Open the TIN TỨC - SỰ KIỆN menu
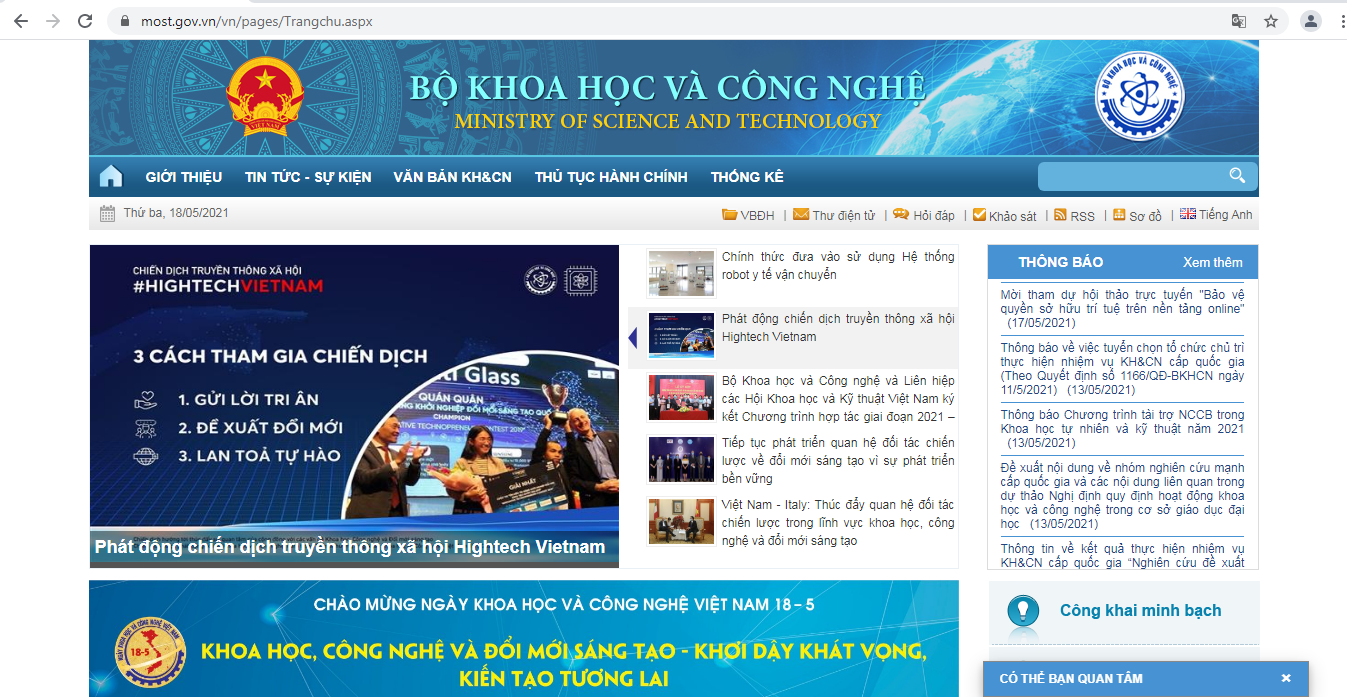The image size is (1347, 697). 308,177
